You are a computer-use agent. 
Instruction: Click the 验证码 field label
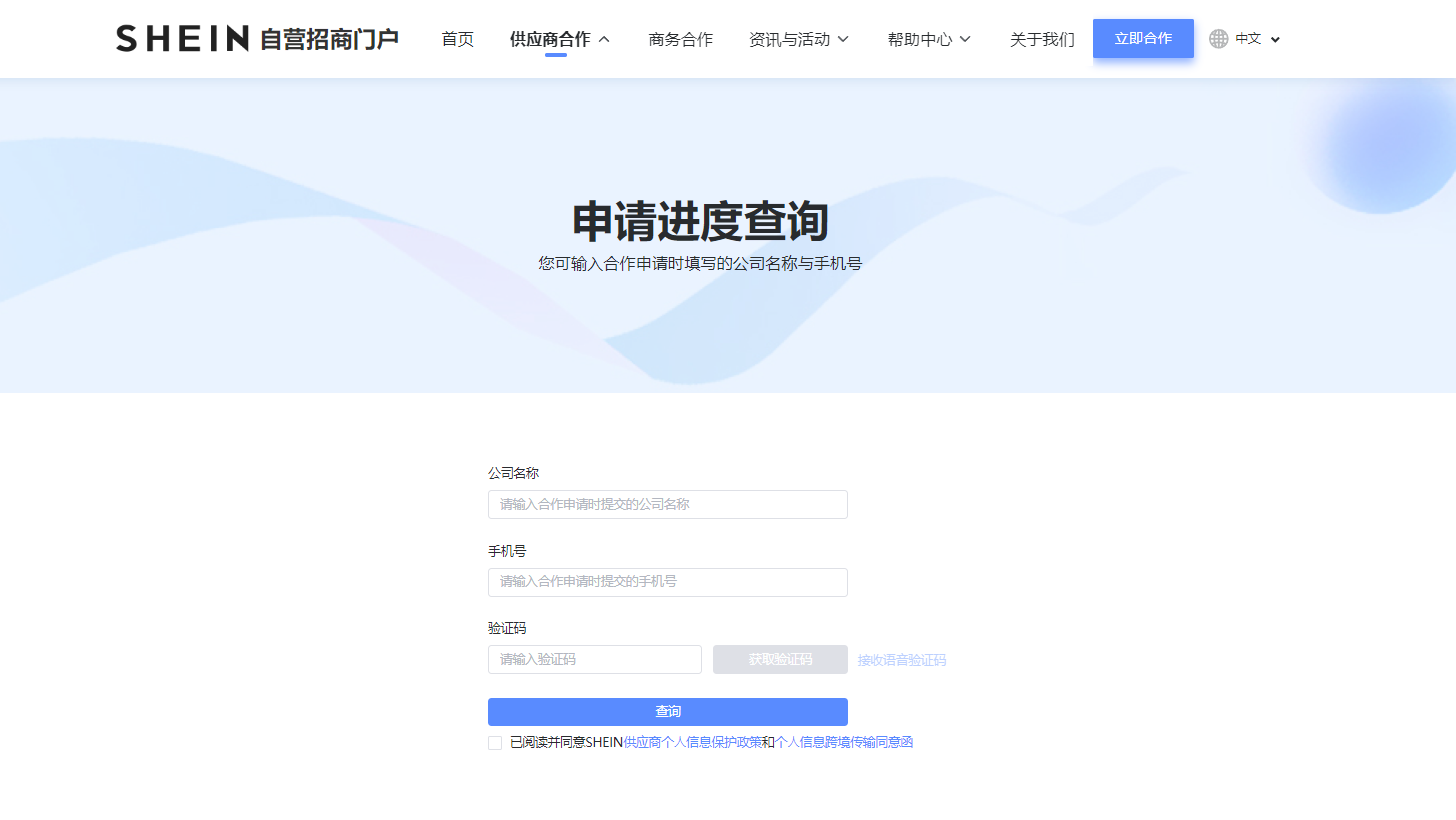coord(507,628)
